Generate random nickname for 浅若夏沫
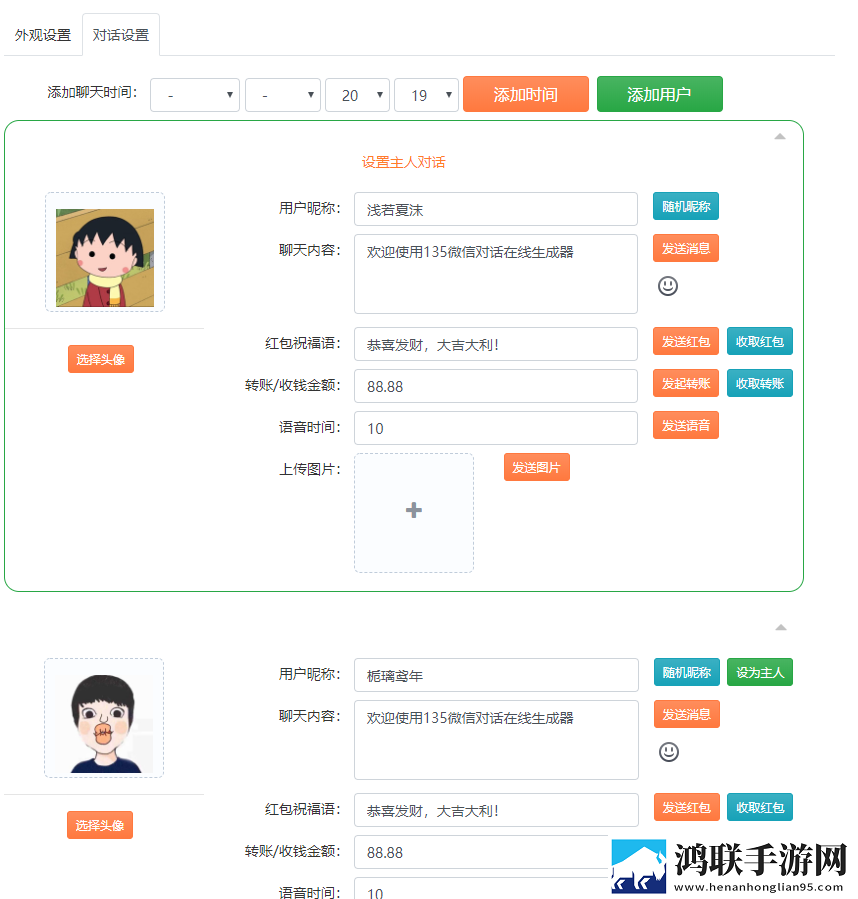The width and height of the screenshot is (858, 899). coord(686,206)
